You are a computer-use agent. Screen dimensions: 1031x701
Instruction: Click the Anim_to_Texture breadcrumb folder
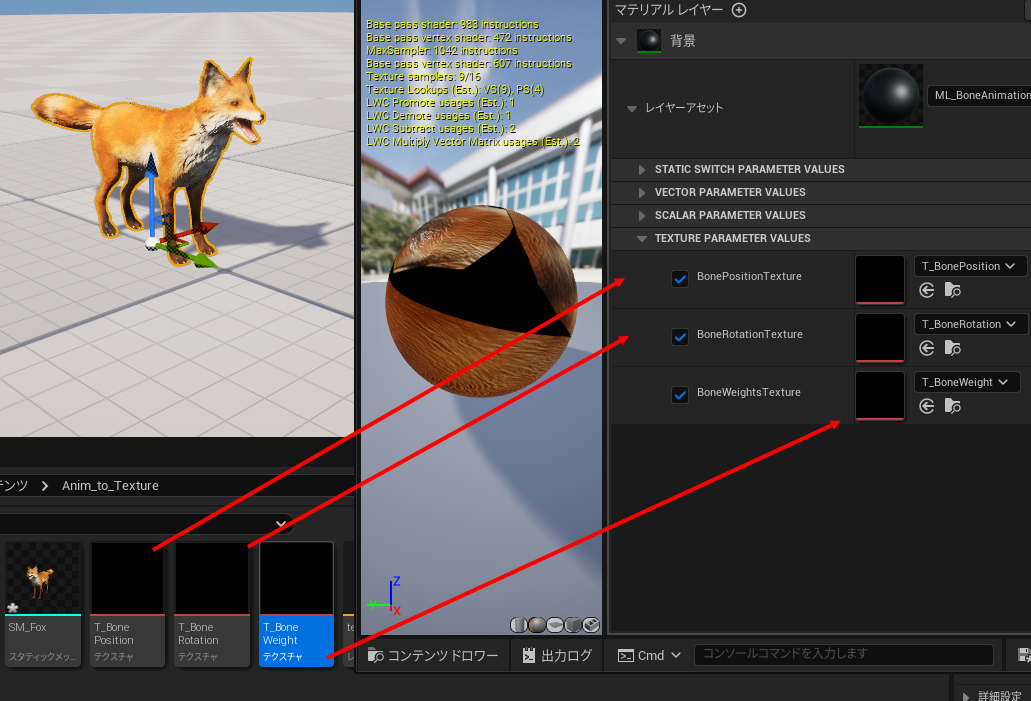[x=110, y=486]
